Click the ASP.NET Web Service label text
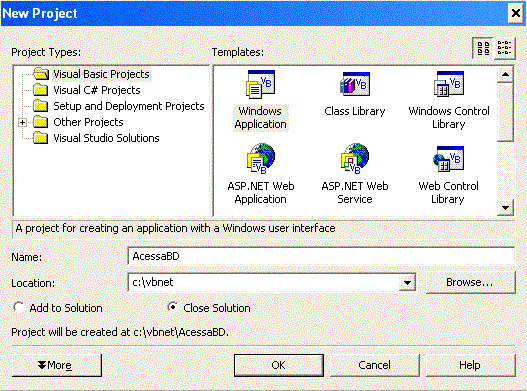Screen dimensions: 527x391 coord(355,193)
